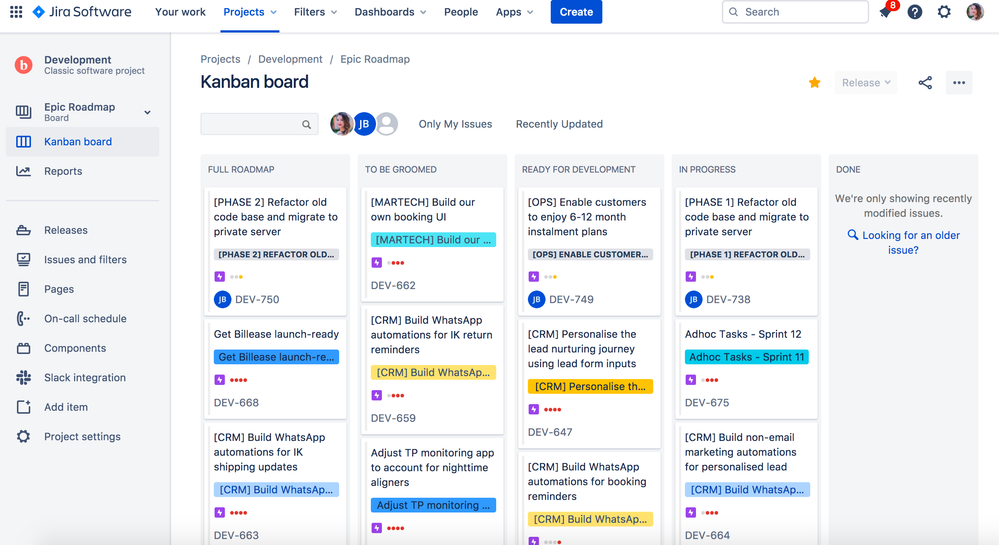Filter by the JB assignee avatar
The height and width of the screenshot is (545, 999).
point(364,124)
